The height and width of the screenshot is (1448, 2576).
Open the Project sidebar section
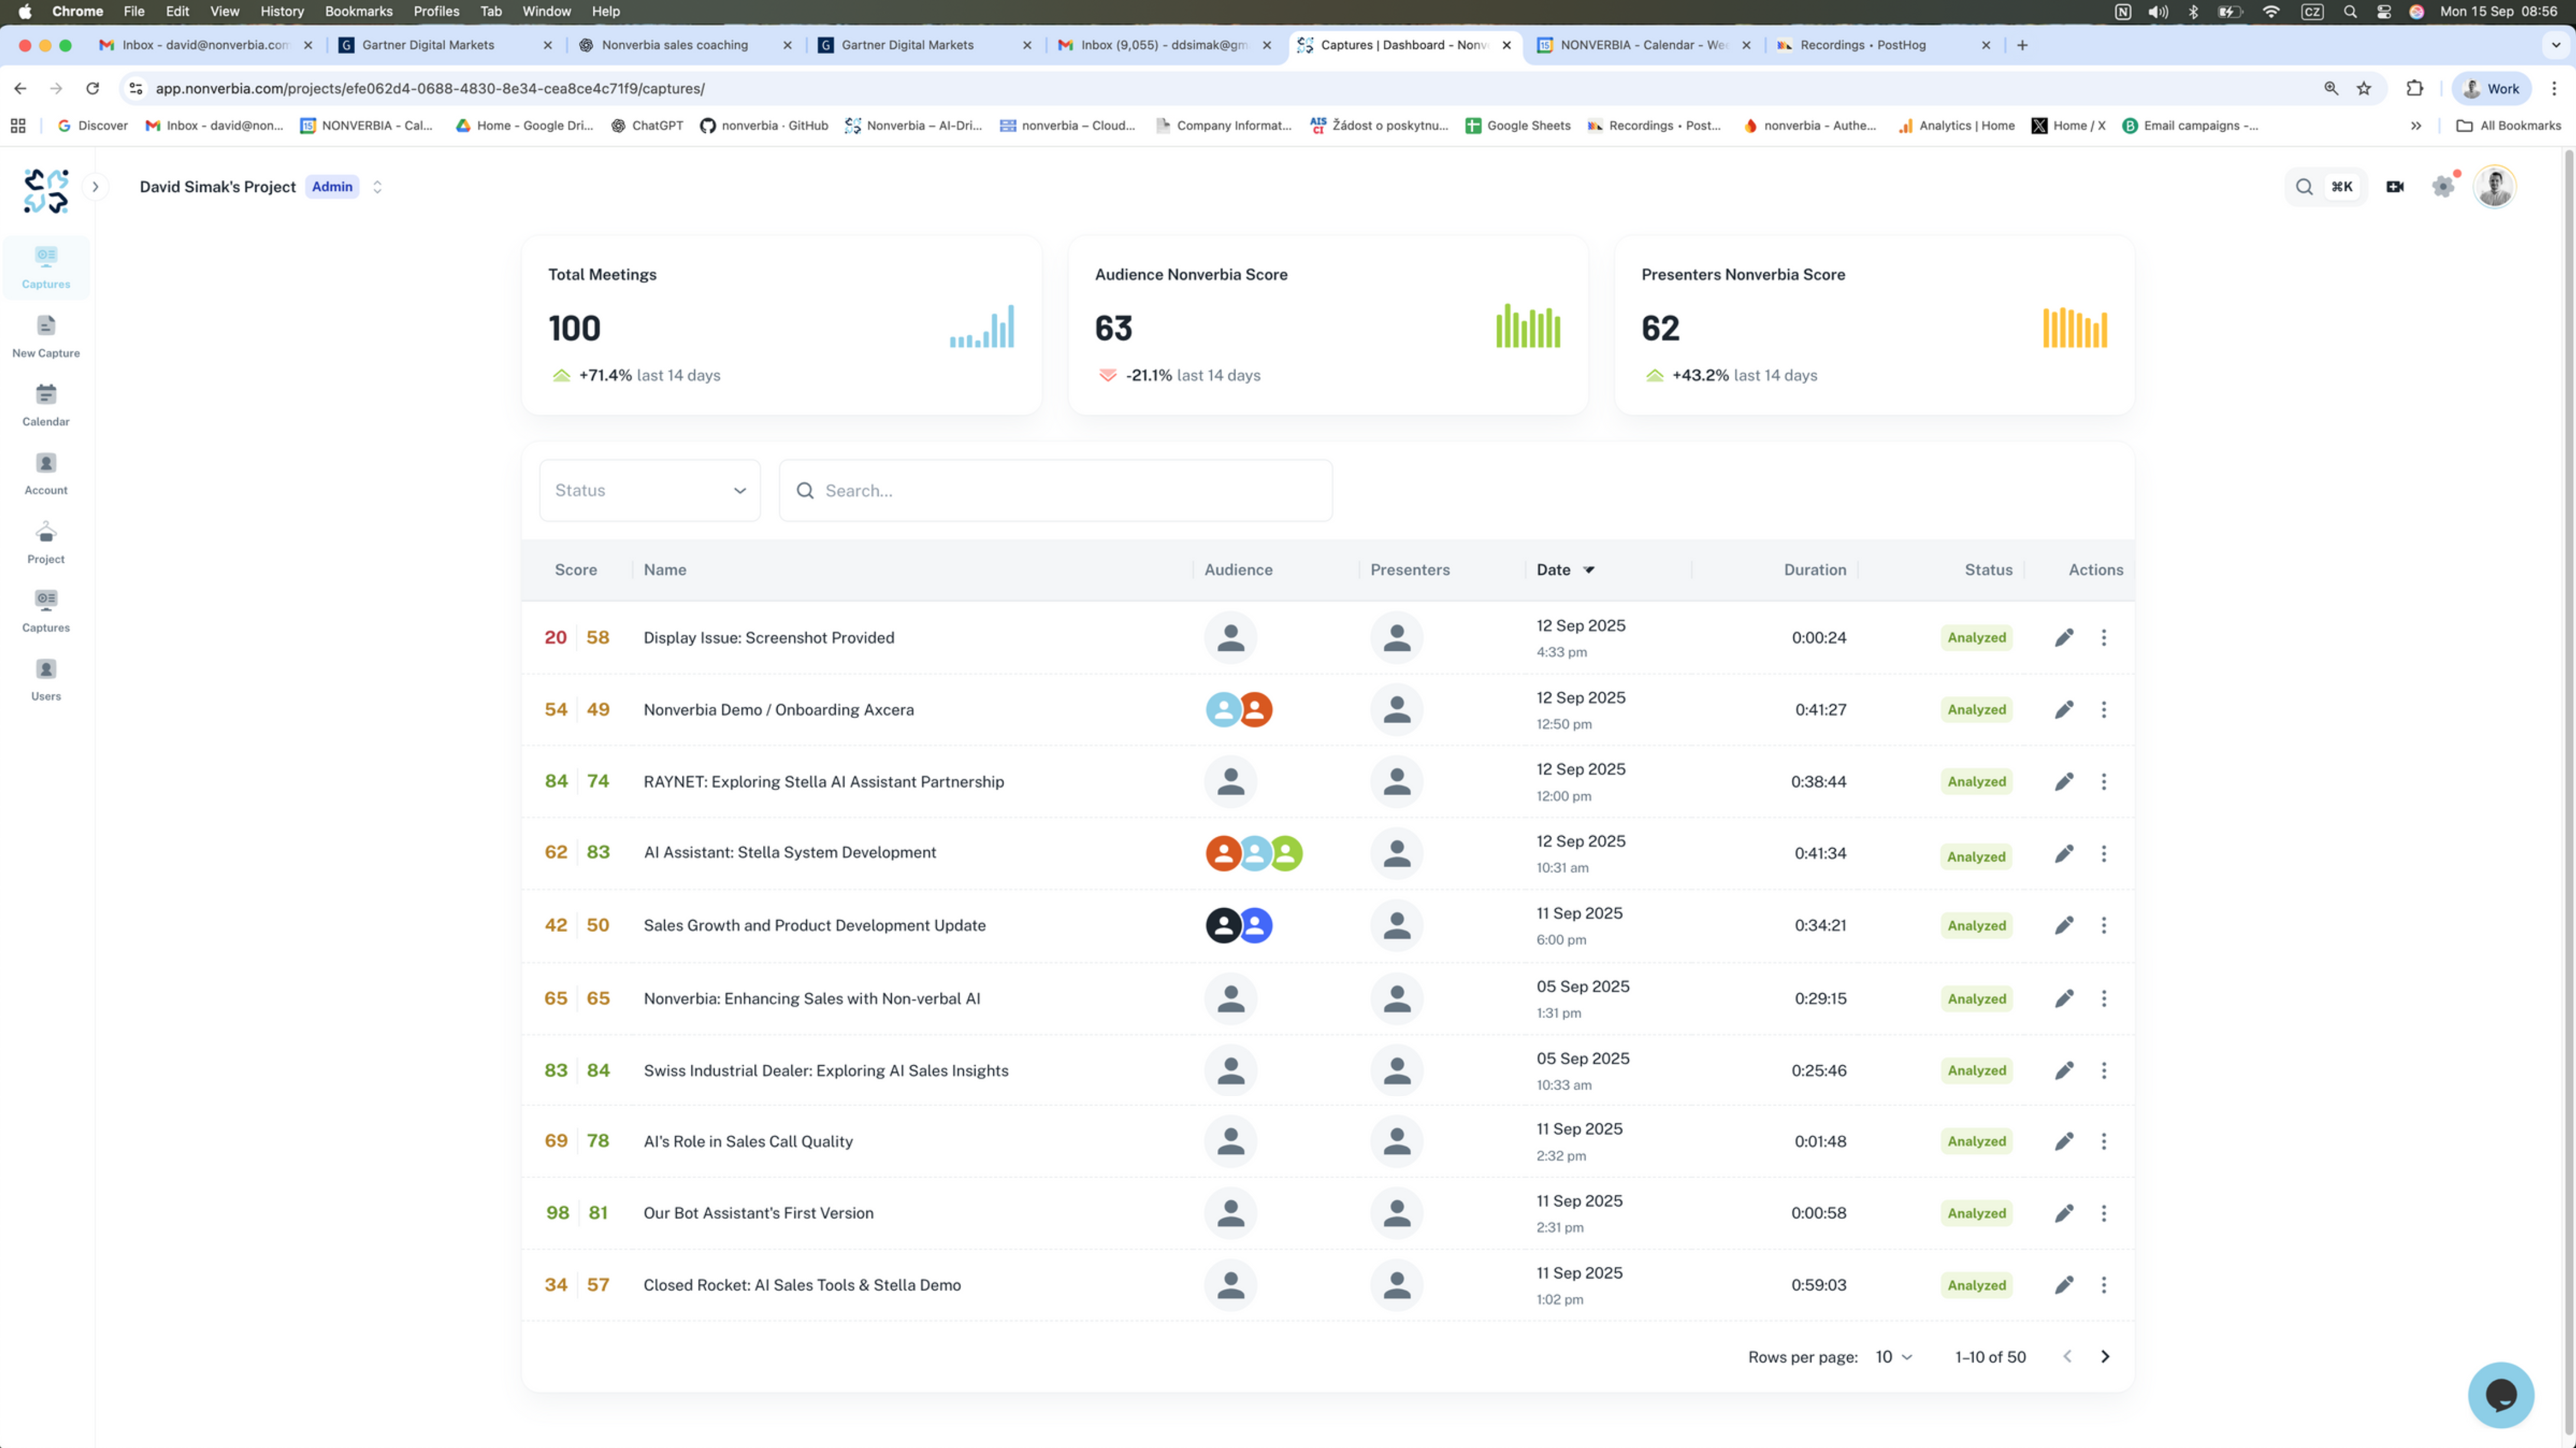(x=46, y=542)
